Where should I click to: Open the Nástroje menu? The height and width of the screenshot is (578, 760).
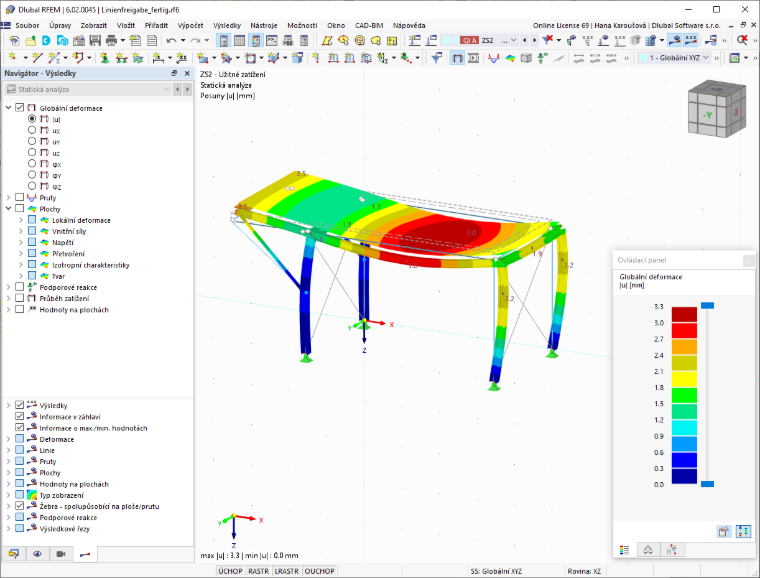[x=264, y=25]
